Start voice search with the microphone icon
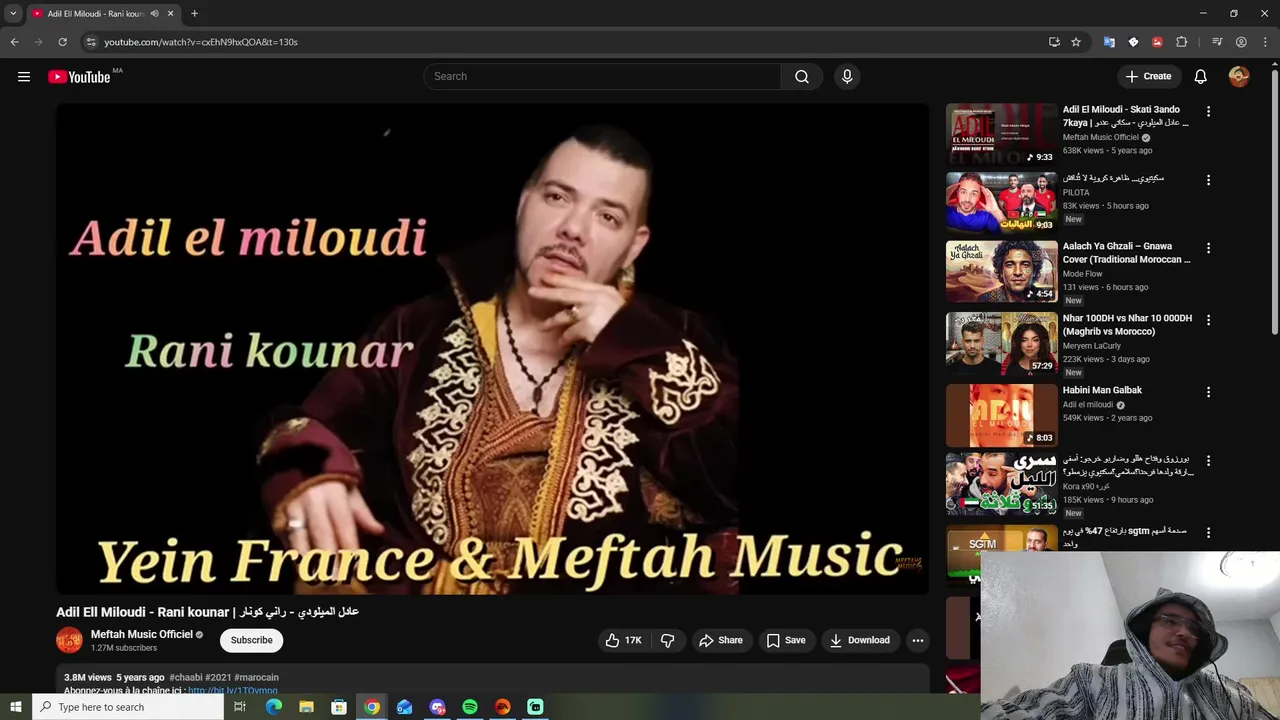The width and height of the screenshot is (1280, 720). (847, 77)
